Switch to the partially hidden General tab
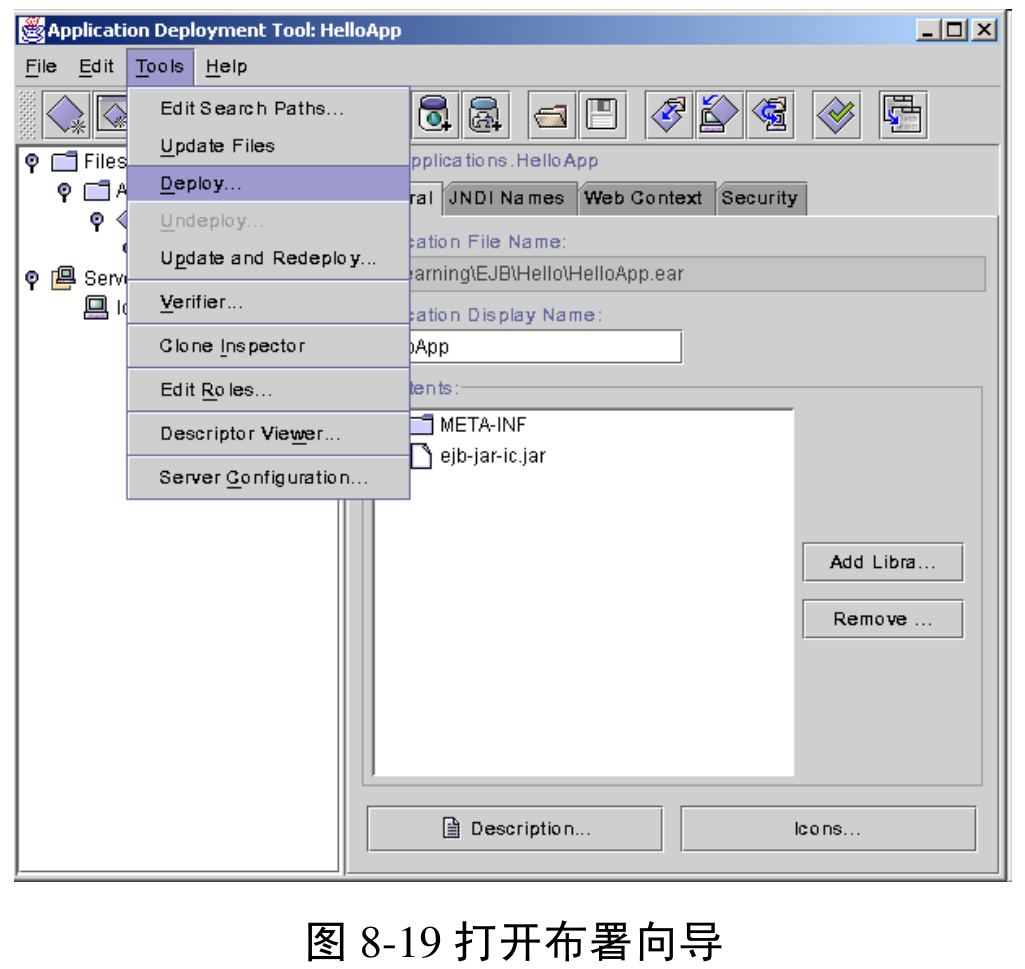Viewport: 1025px width, 969px height. 424,198
